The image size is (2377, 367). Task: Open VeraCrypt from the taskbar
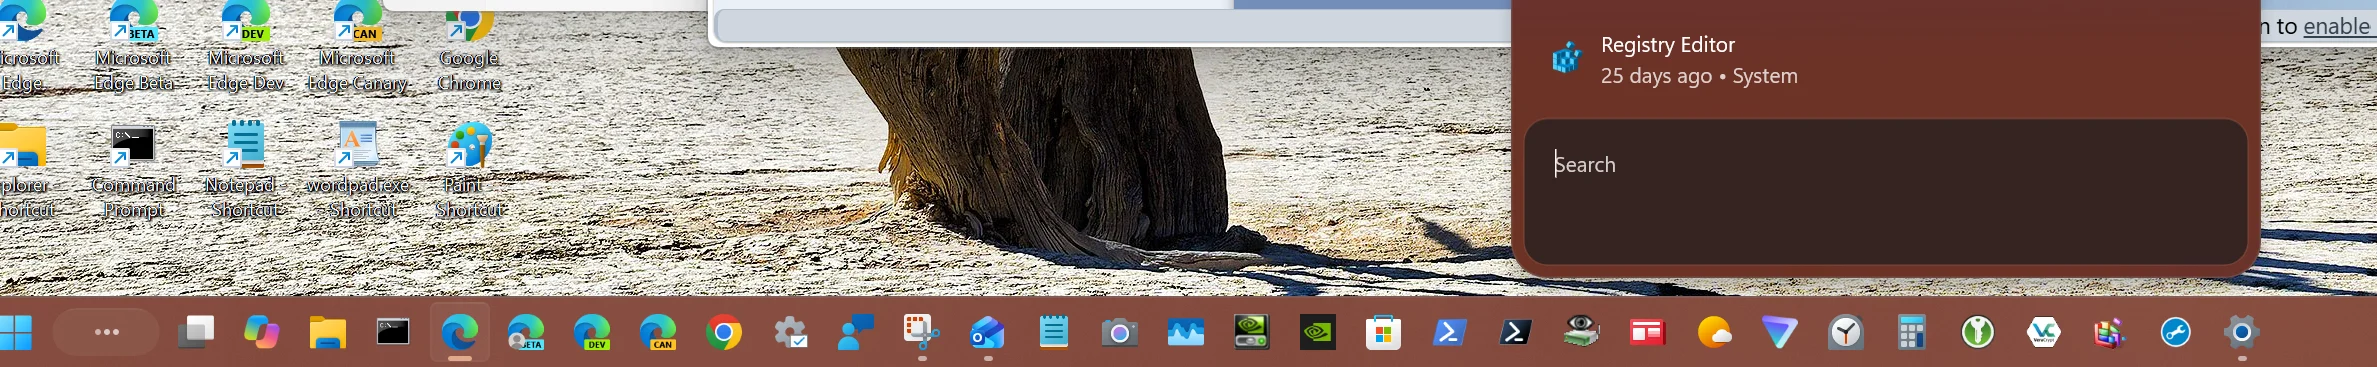(2044, 332)
